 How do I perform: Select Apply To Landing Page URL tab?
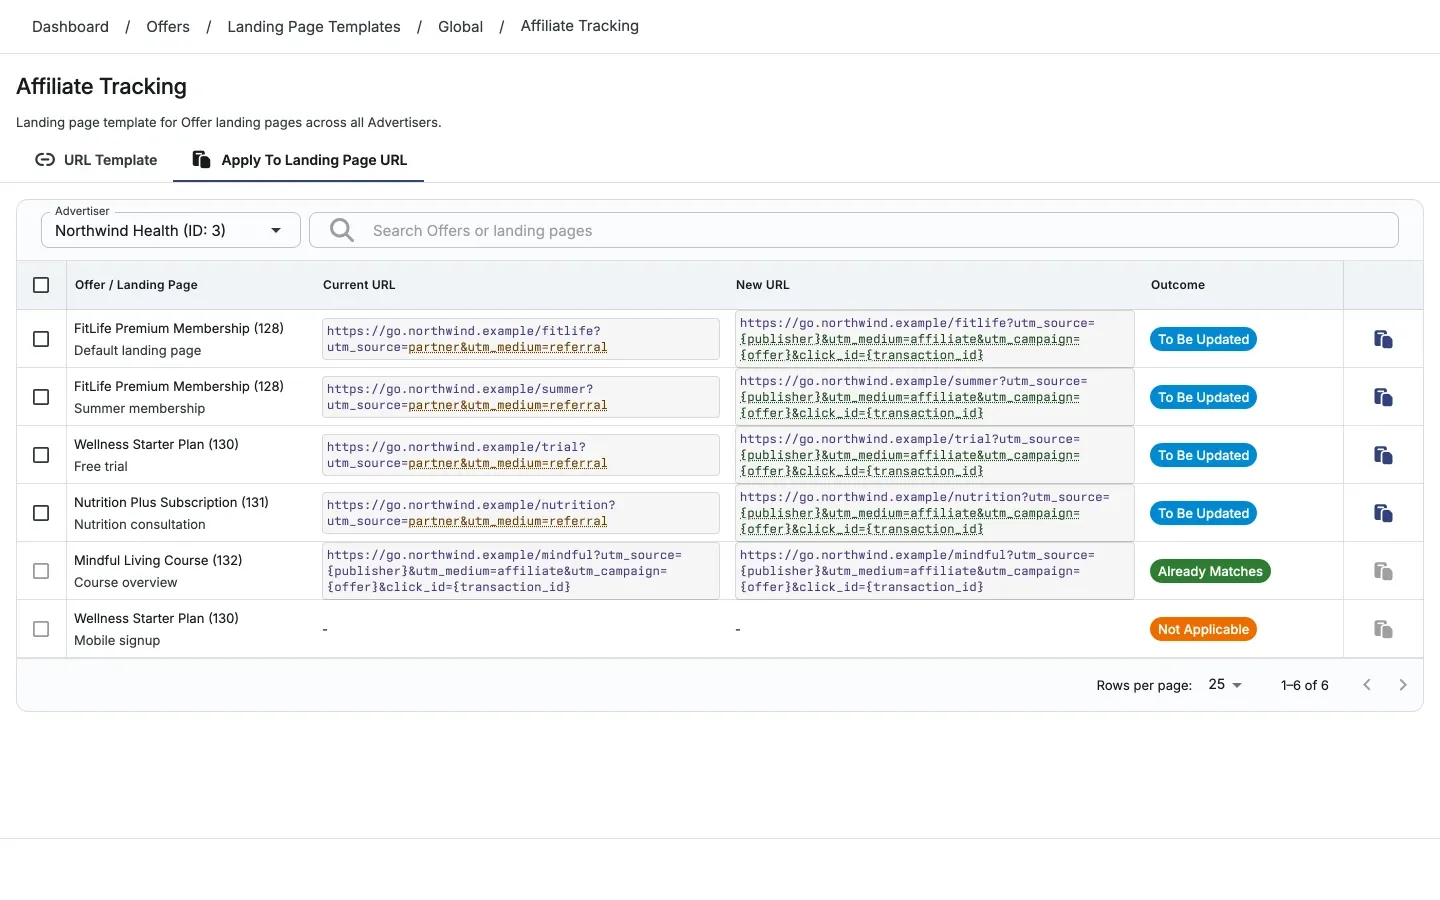[x=299, y=160]
